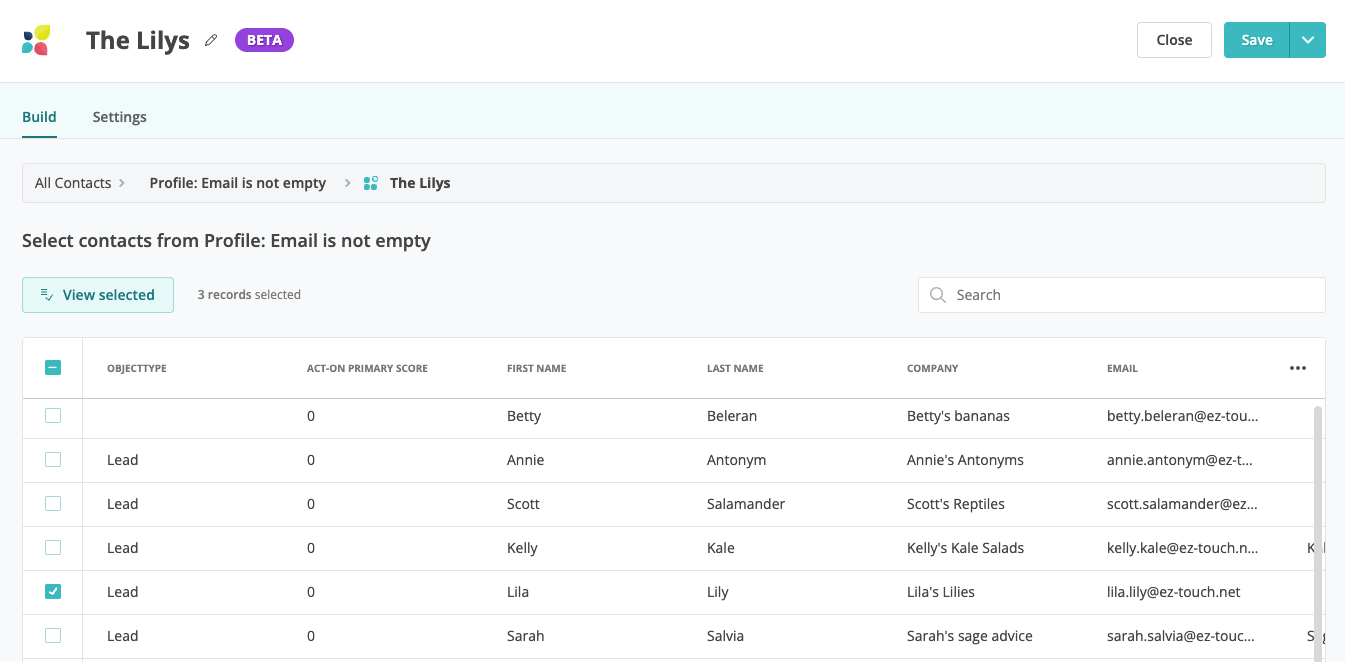Click the 'Lead' cell in Annie's row

pyautogui.click(x=122, y=460)
